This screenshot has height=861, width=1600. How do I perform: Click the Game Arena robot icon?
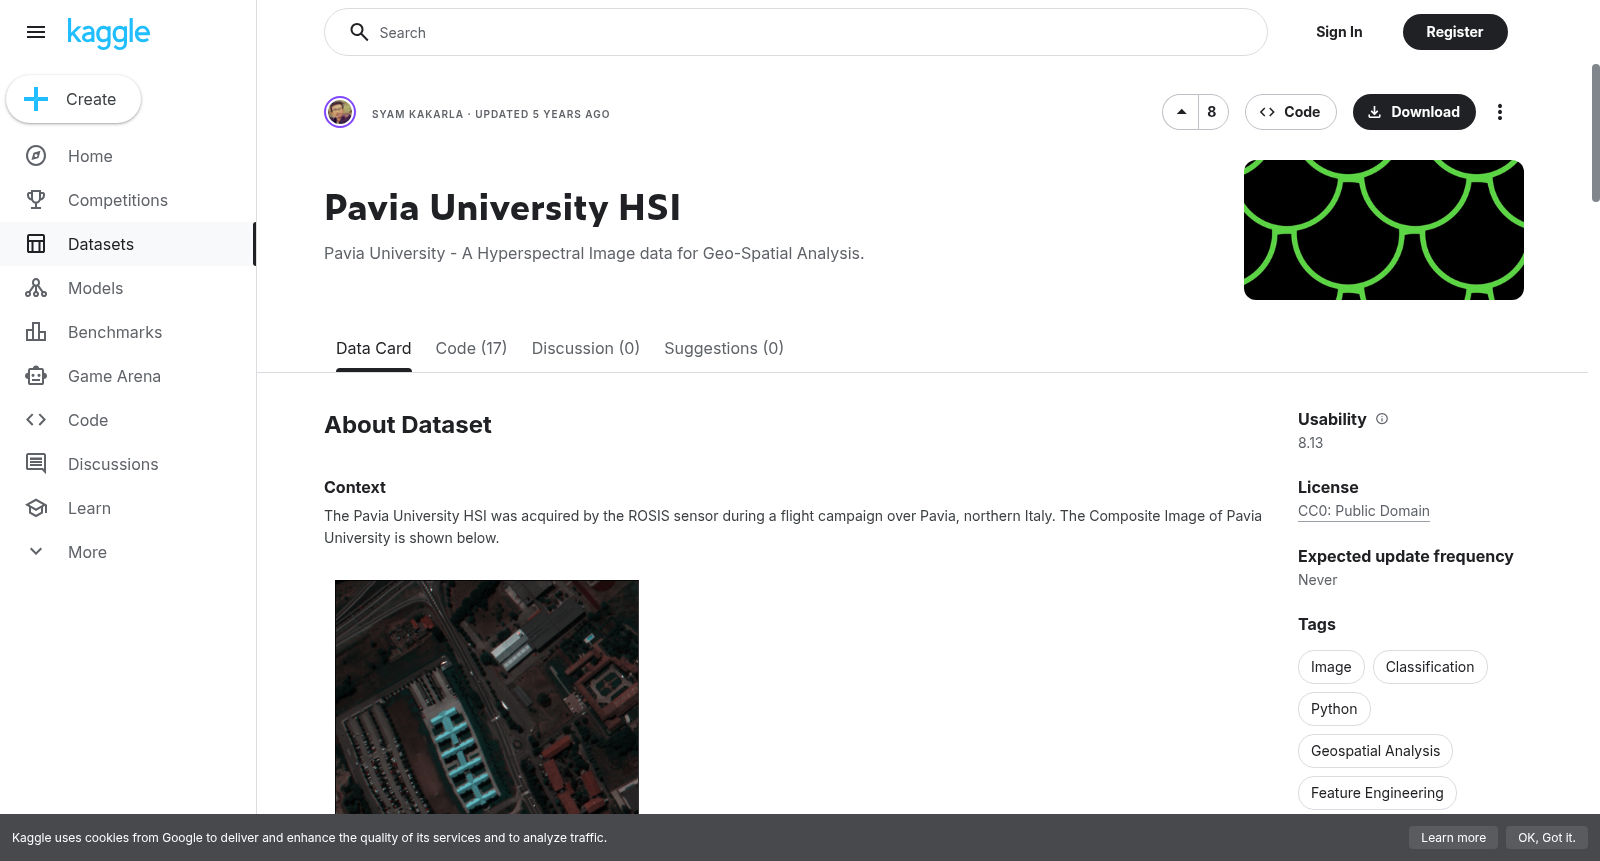pos(36,376)
